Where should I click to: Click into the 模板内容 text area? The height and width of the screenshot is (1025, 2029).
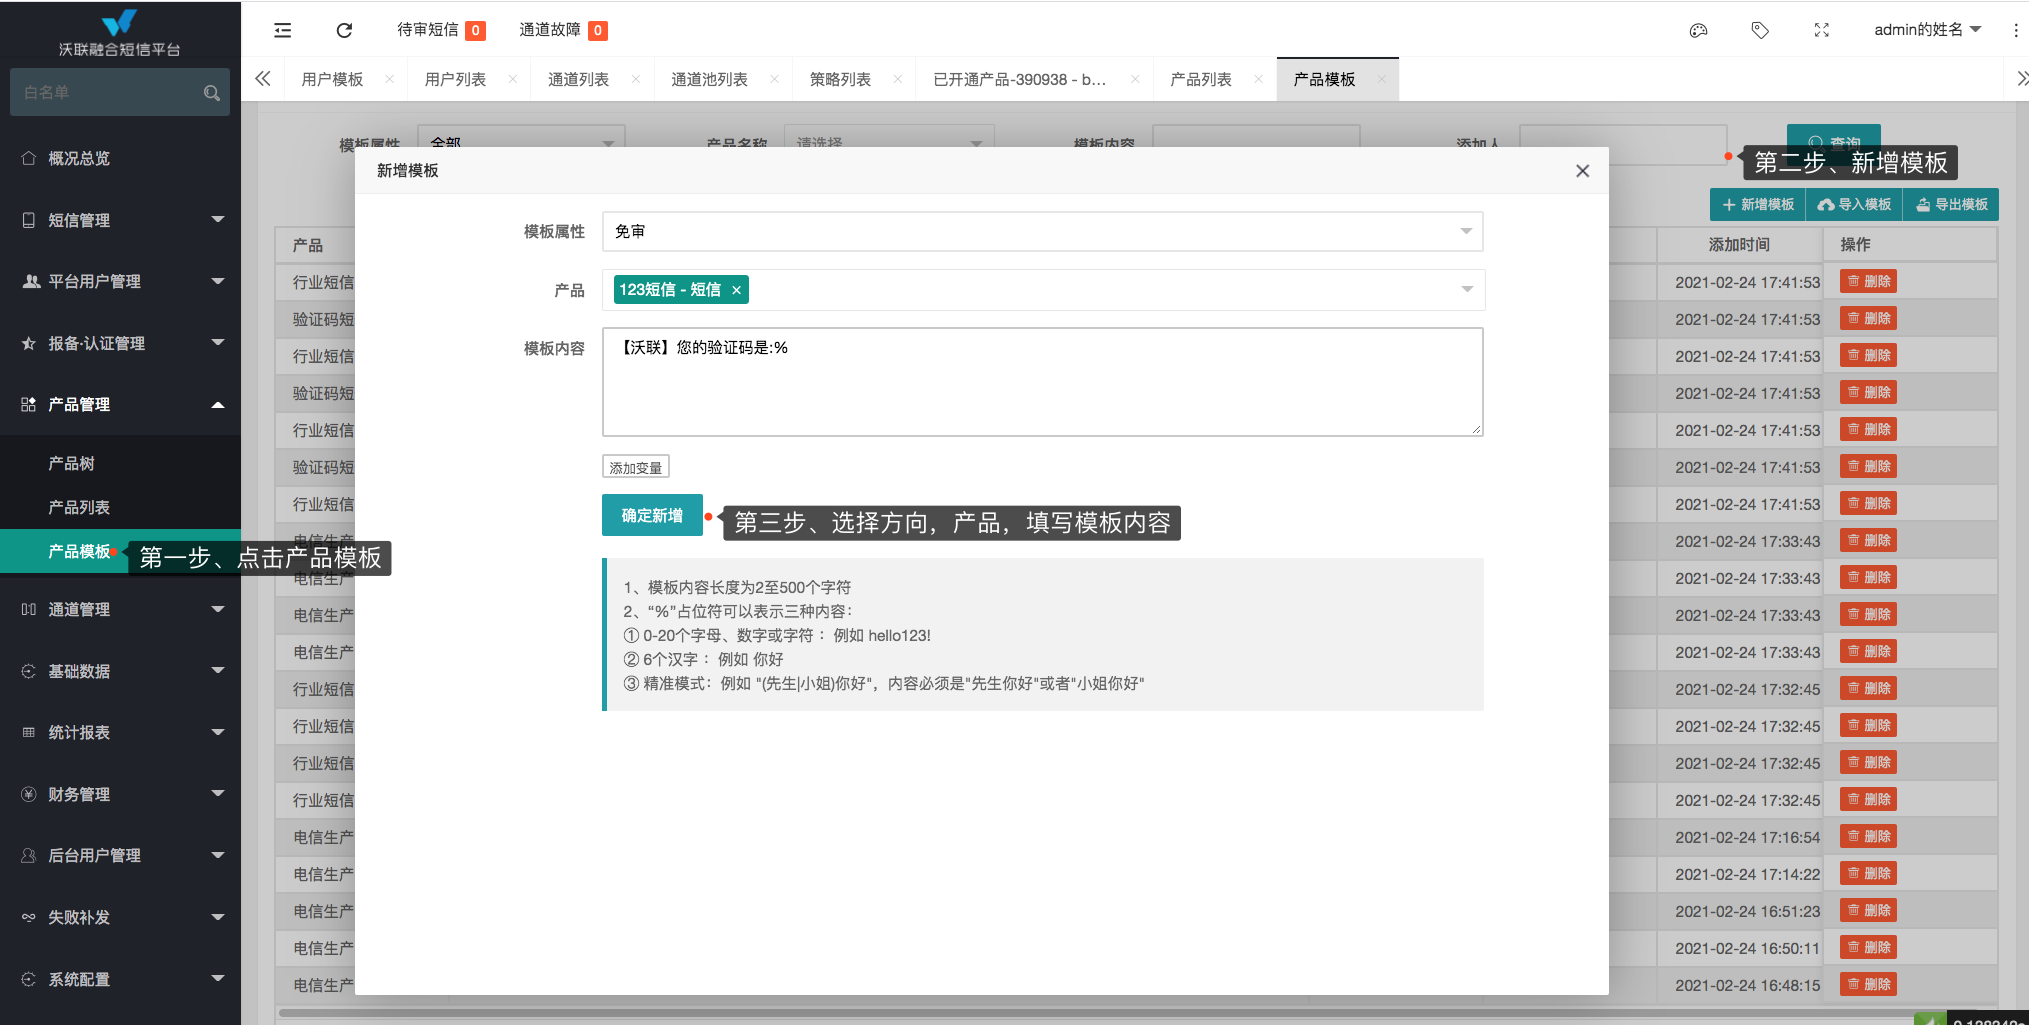pos(1042,382)
